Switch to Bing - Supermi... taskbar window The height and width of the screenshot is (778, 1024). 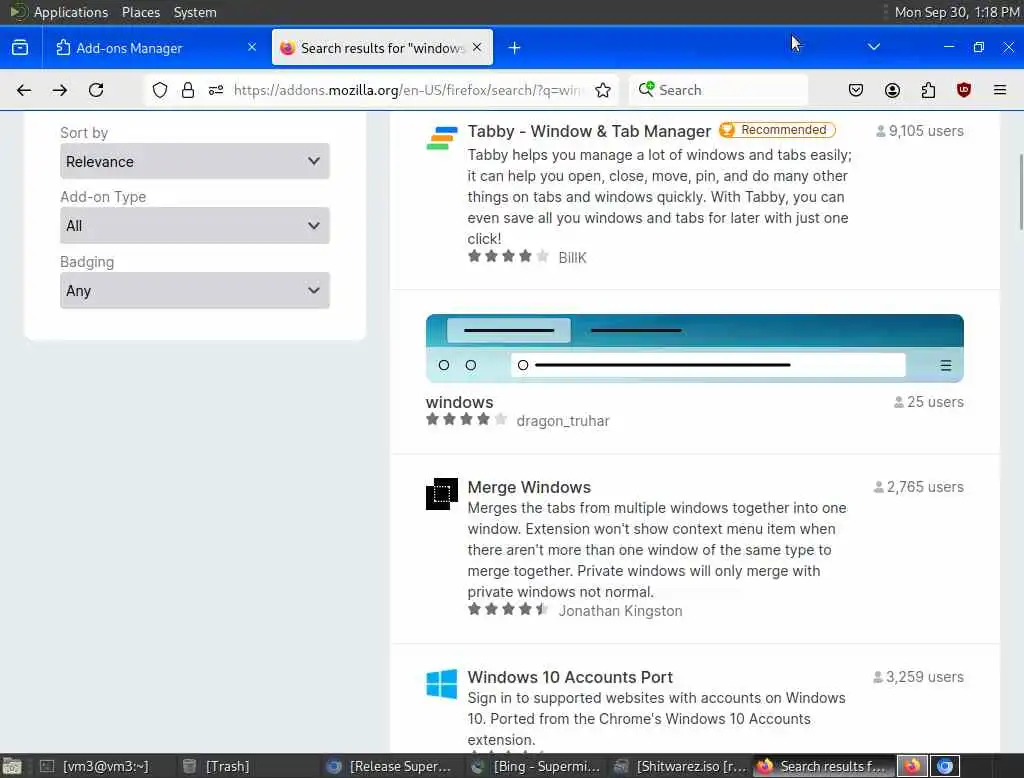coord(537,766)
